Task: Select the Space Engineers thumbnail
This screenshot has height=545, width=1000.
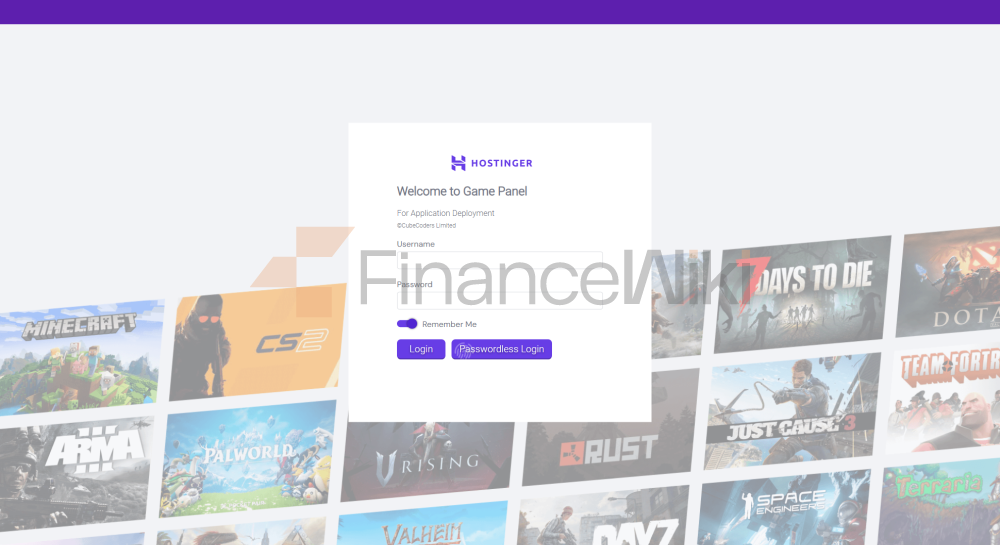Action: pyautogui.click(x=783, y=508)
